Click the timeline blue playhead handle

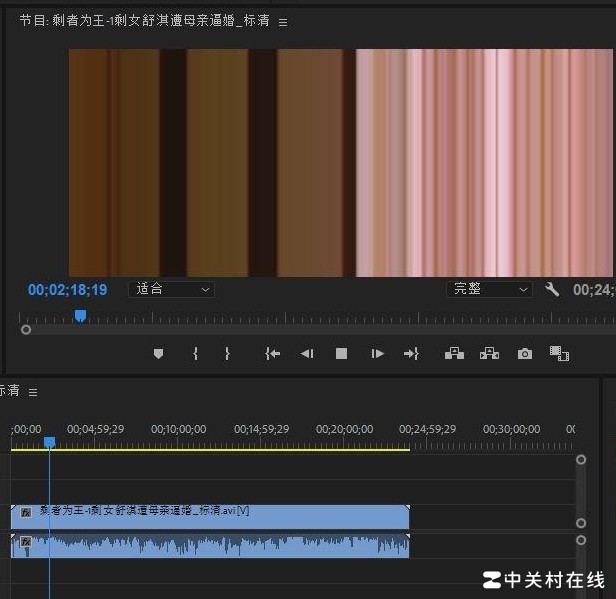tap(50, 442)
